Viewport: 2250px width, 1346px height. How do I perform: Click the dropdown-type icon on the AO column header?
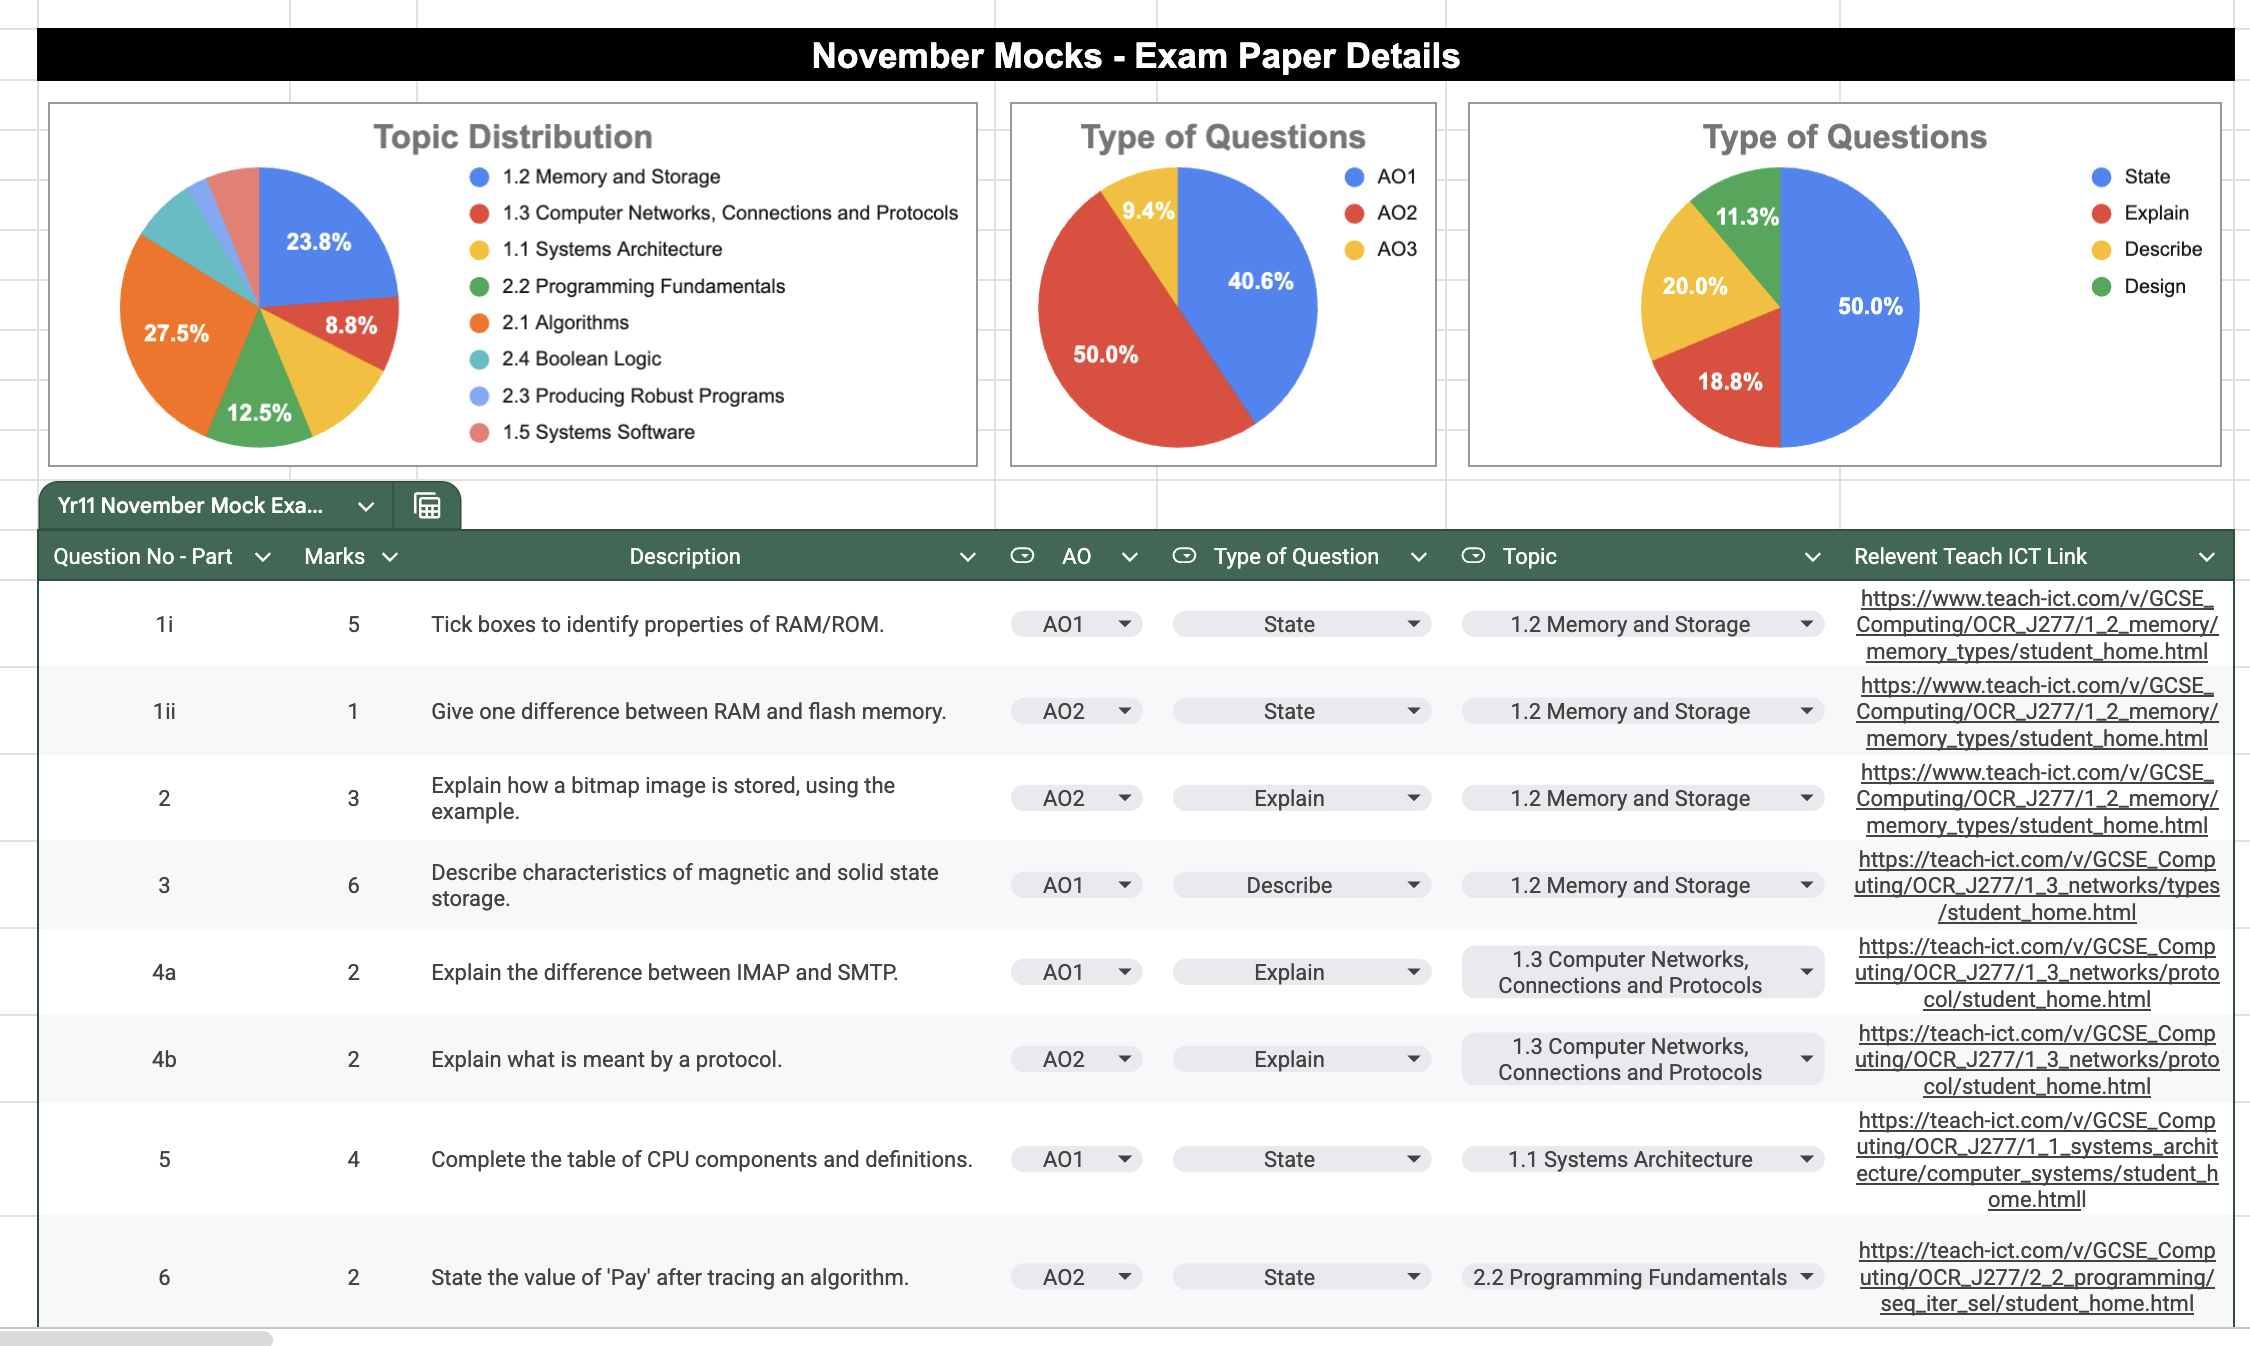1022,556
